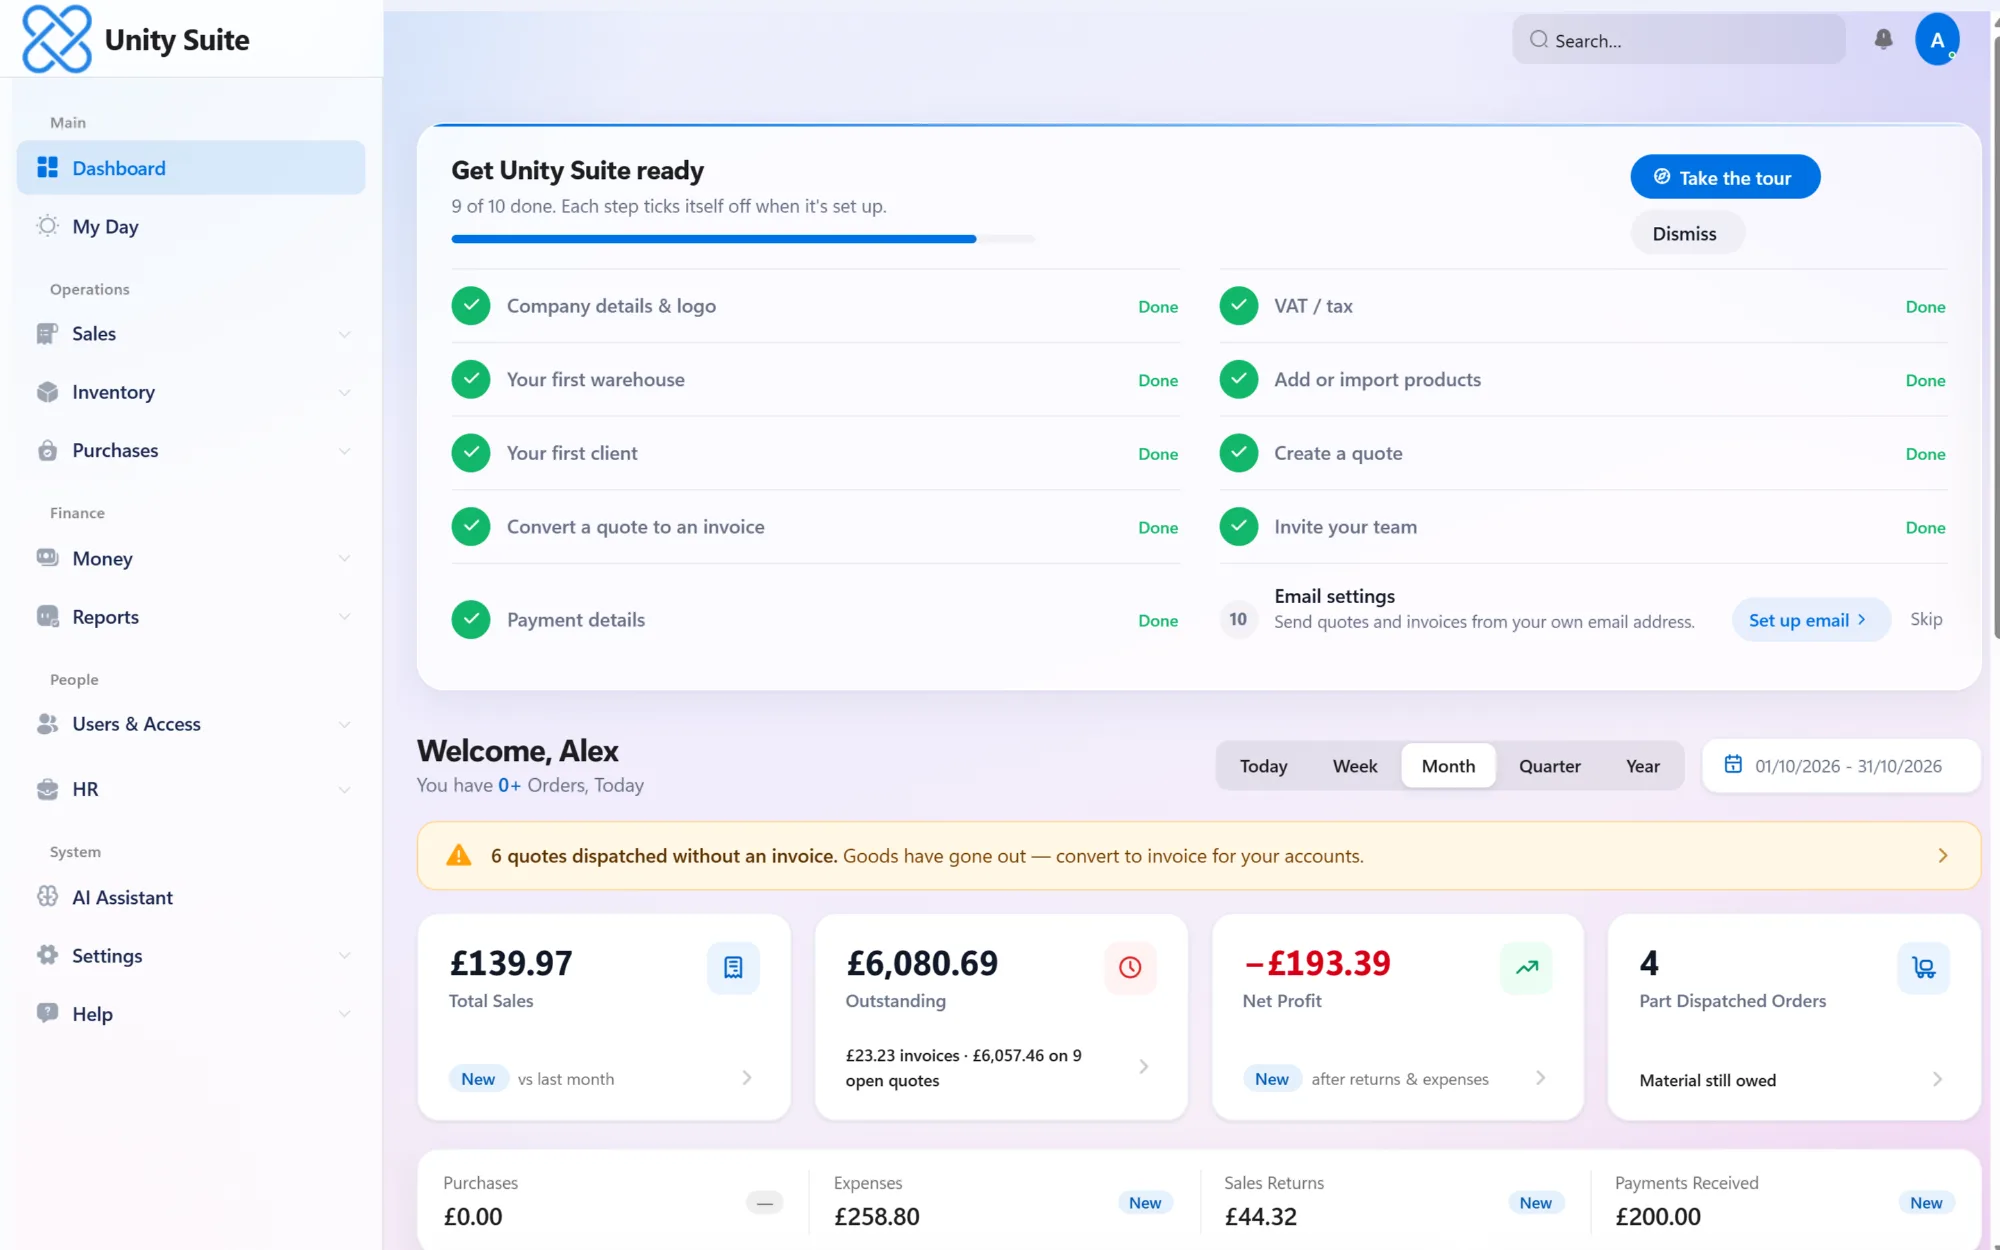Open the notifications bell

click(x=1883, y=39)
